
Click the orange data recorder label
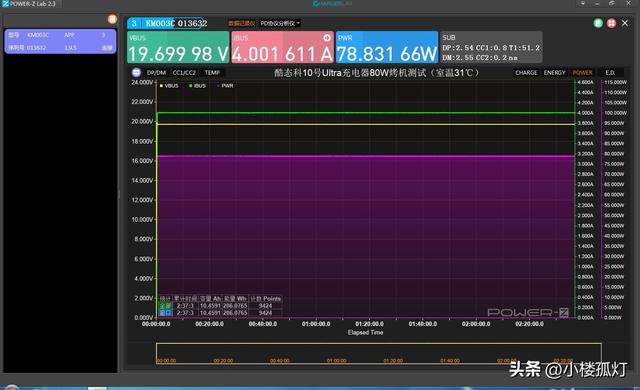pos(242,23)
